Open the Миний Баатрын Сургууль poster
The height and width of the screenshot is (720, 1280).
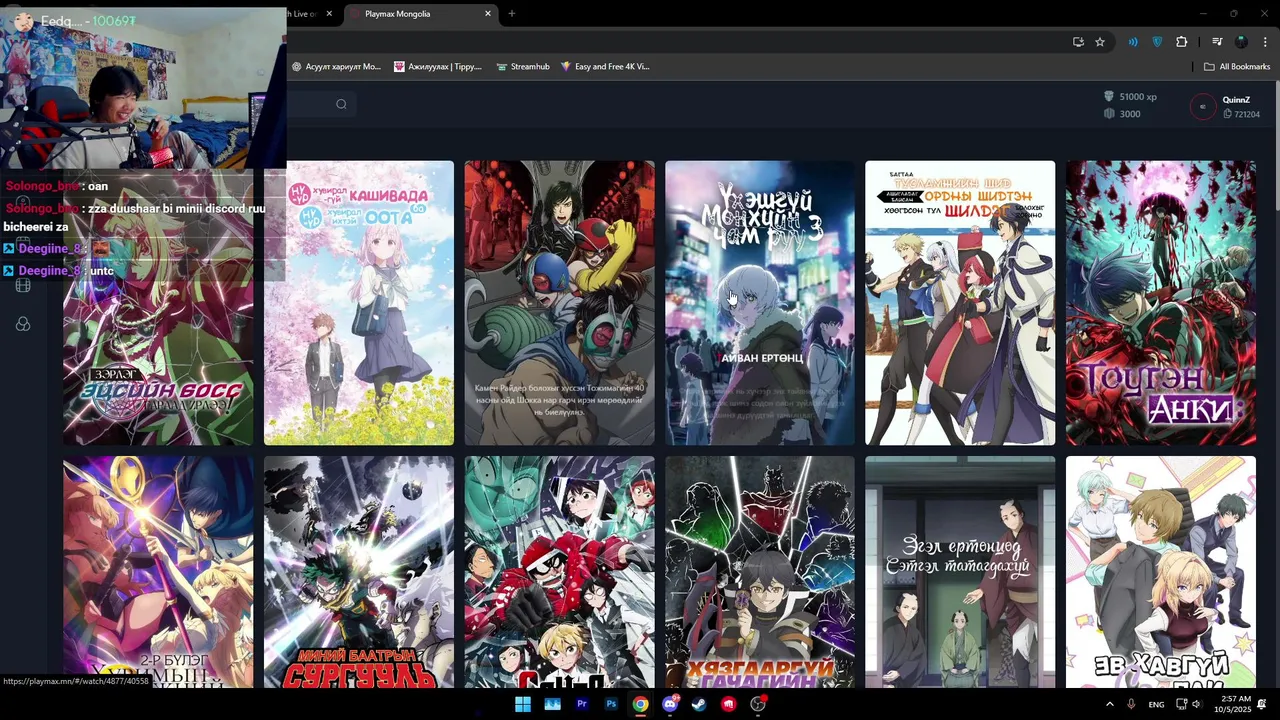coord(359,572)
